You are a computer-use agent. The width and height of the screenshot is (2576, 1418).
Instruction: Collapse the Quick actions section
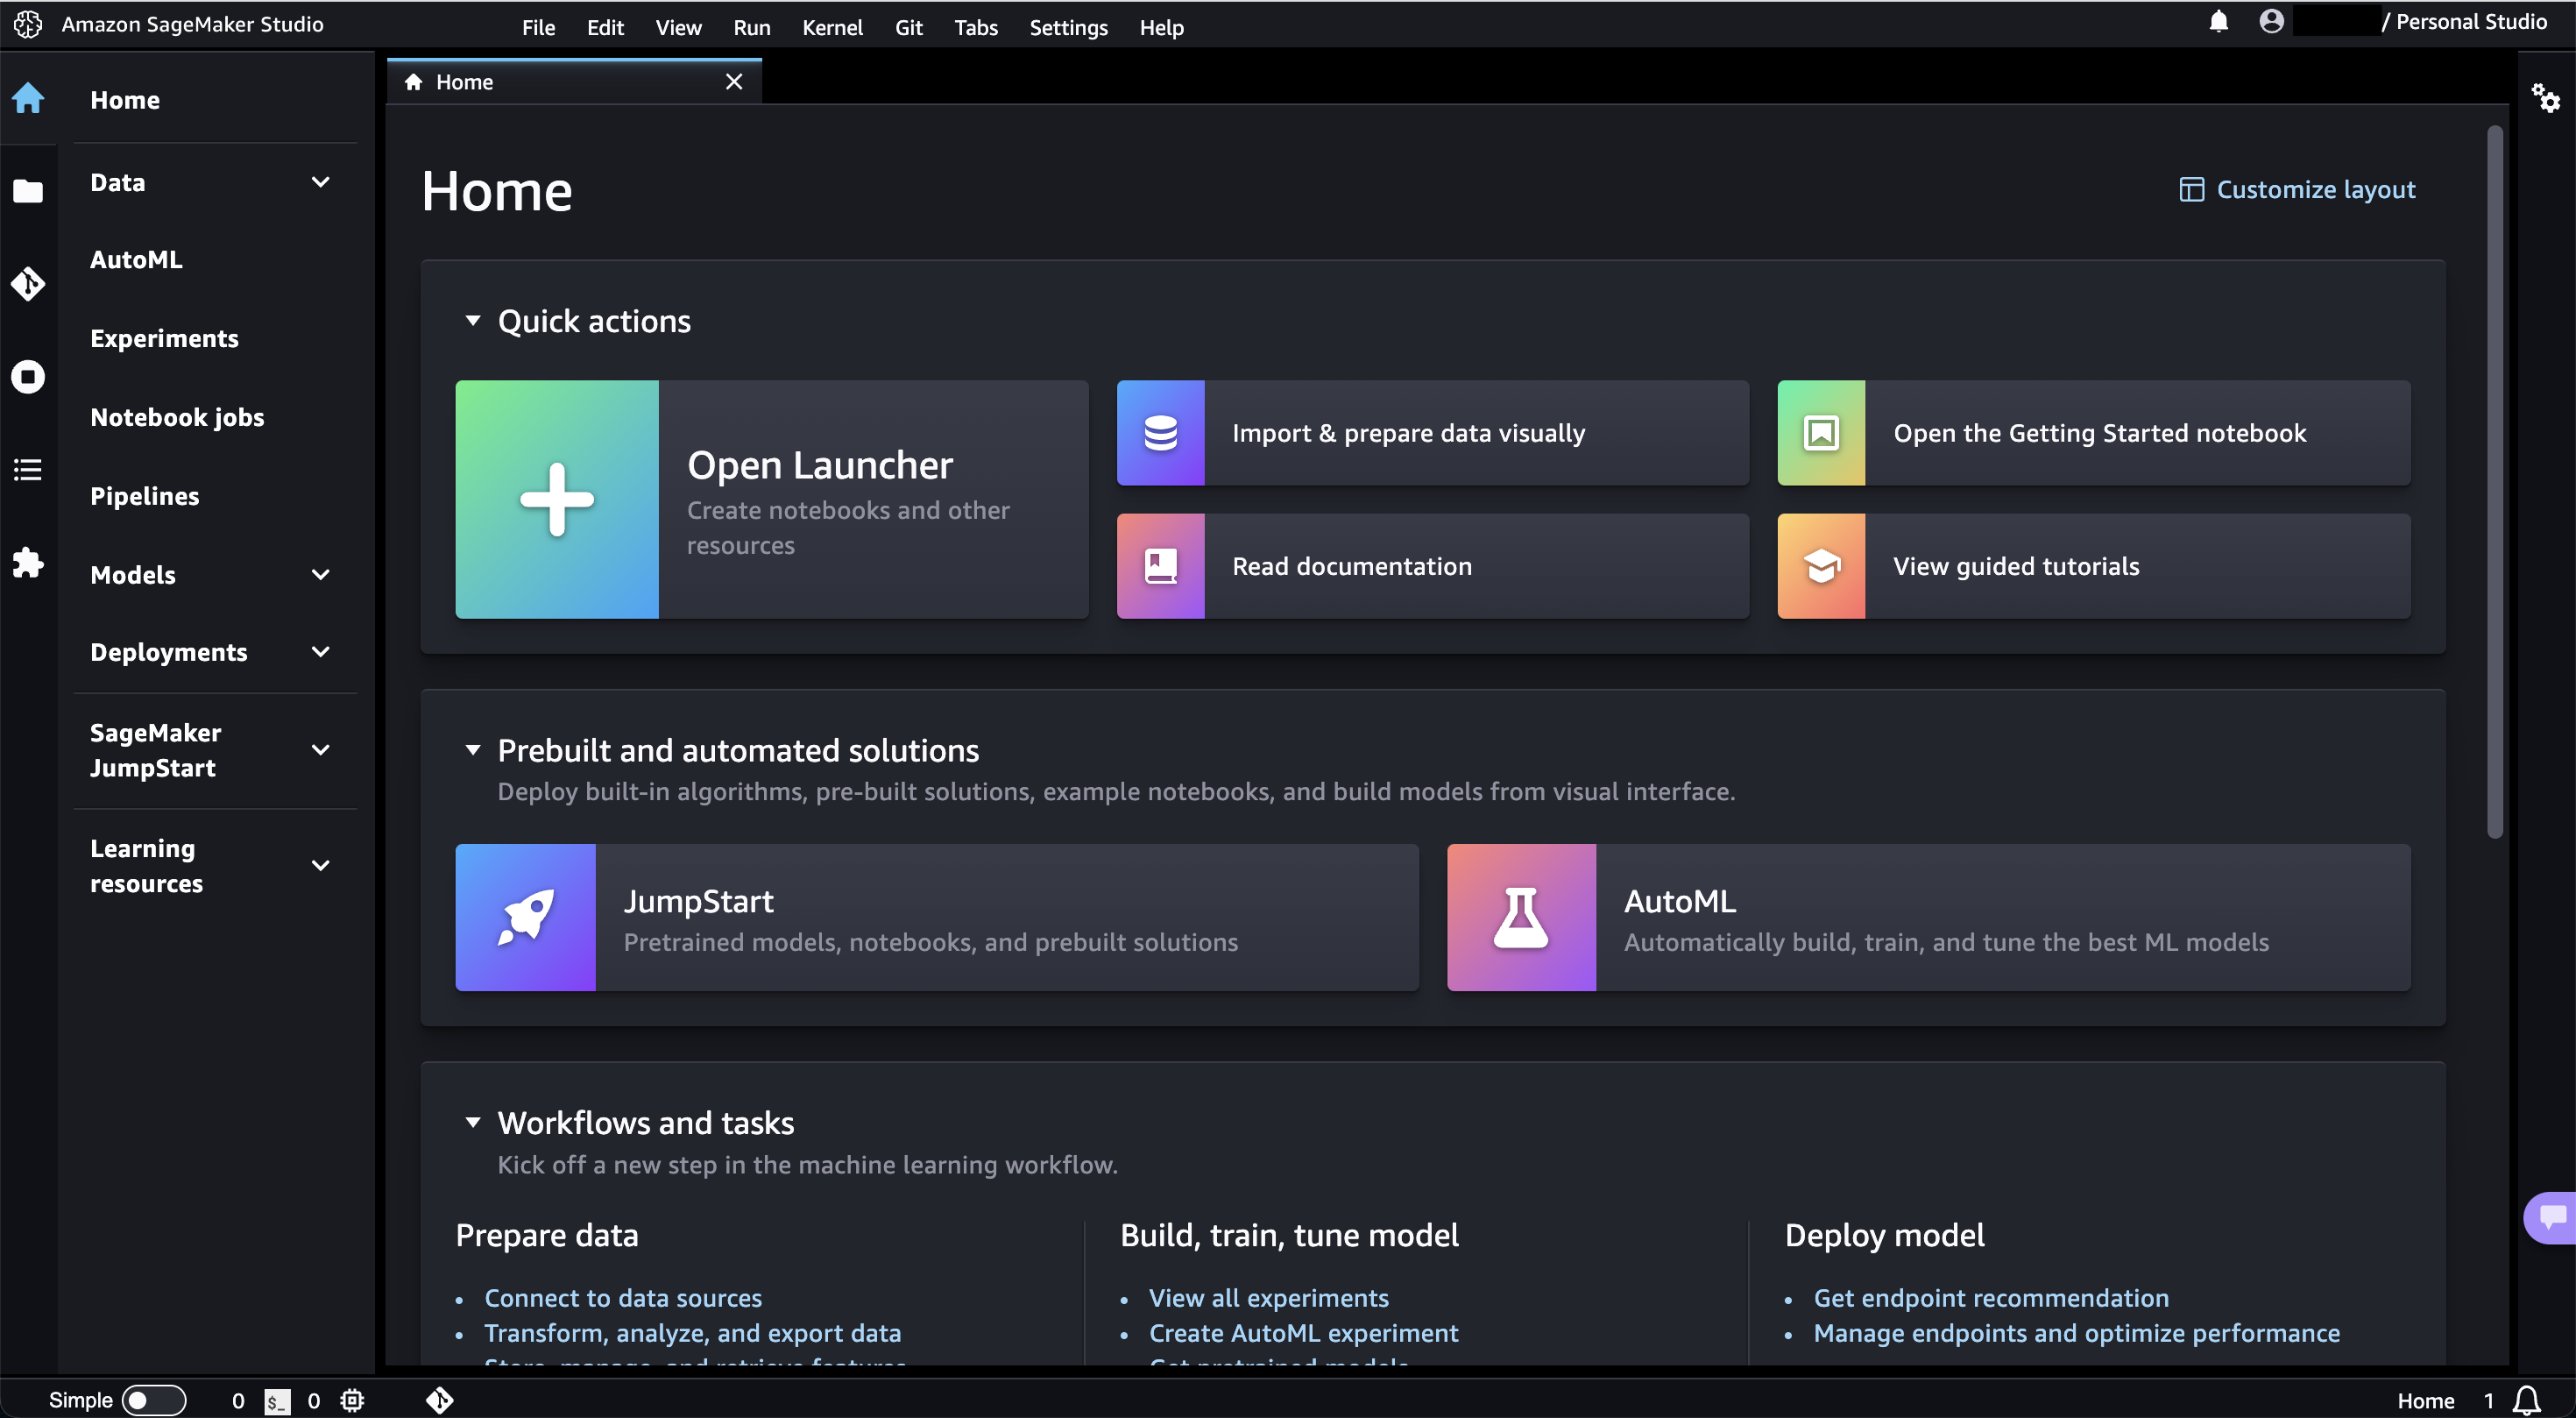coord(473,320)
